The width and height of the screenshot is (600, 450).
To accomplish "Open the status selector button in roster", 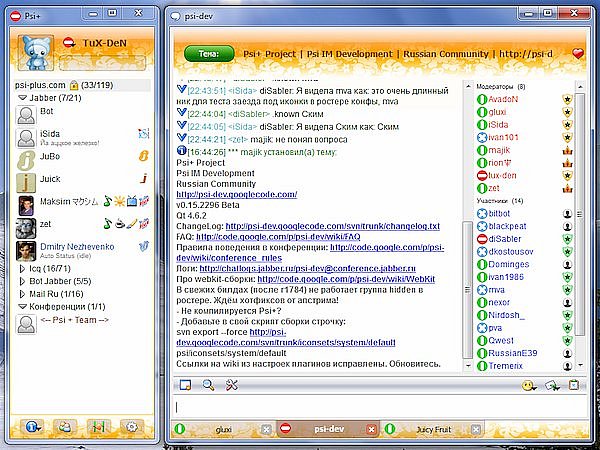I will [x=33, y=426].
